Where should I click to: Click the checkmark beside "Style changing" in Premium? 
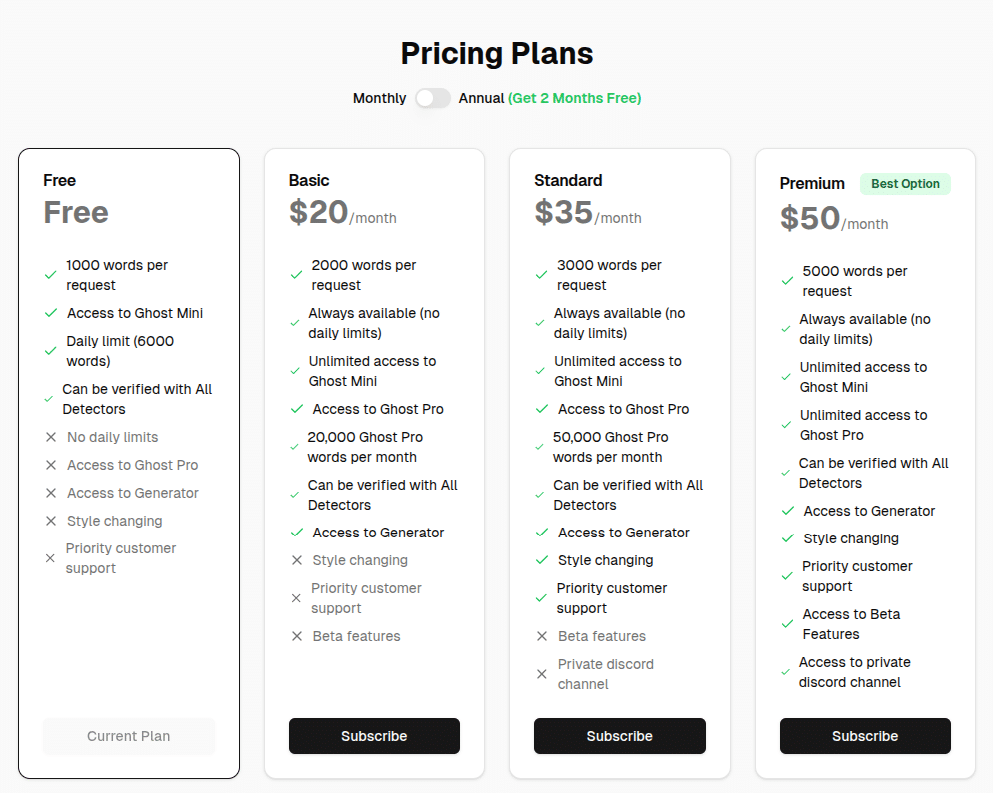coord(786,538)
